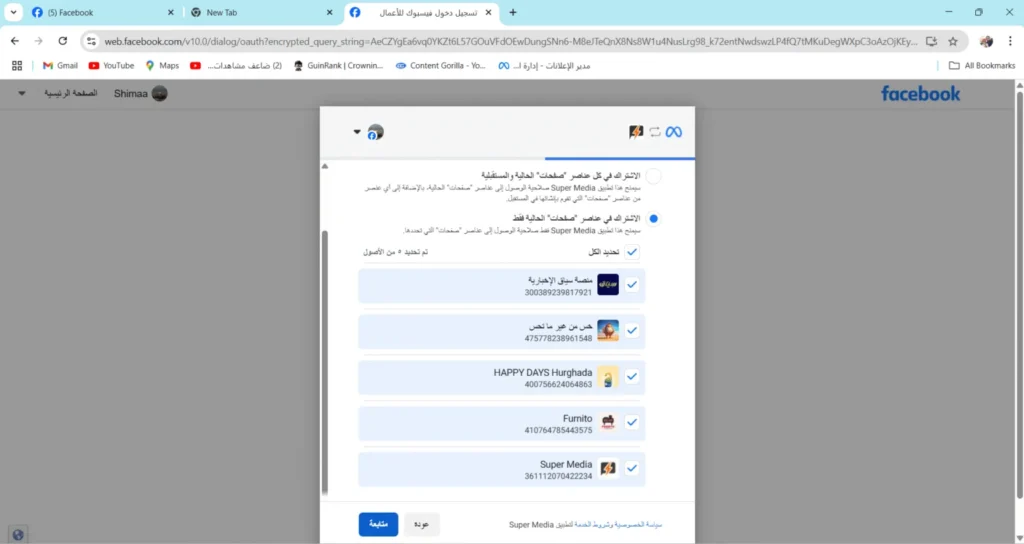This screenshot has height=544, width=1024.
Task: Click the facebook logo in page header
Action: point(920,94)
